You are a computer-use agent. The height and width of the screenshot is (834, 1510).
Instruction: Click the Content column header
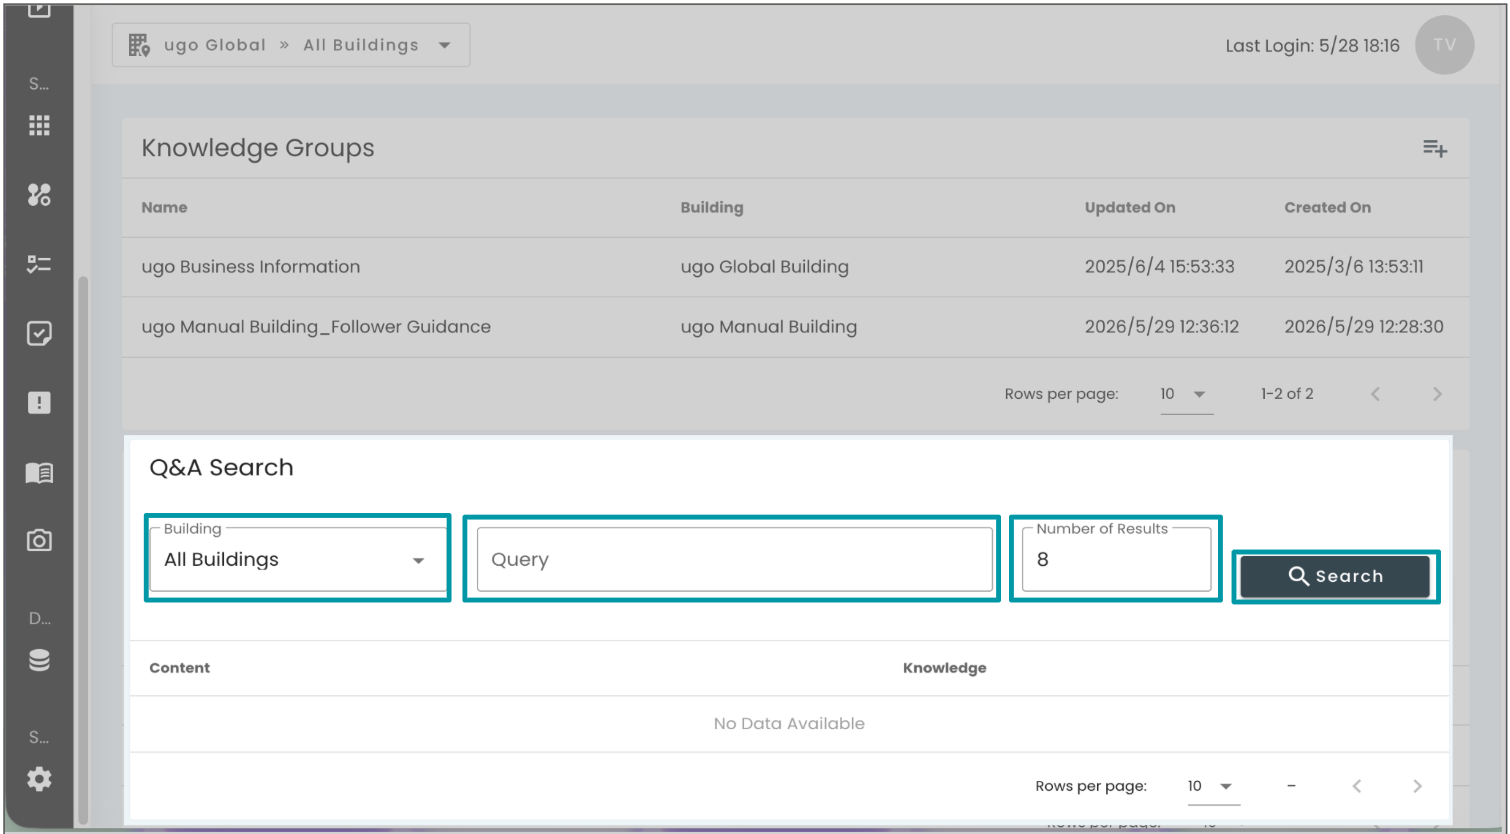tap(180, 668)
